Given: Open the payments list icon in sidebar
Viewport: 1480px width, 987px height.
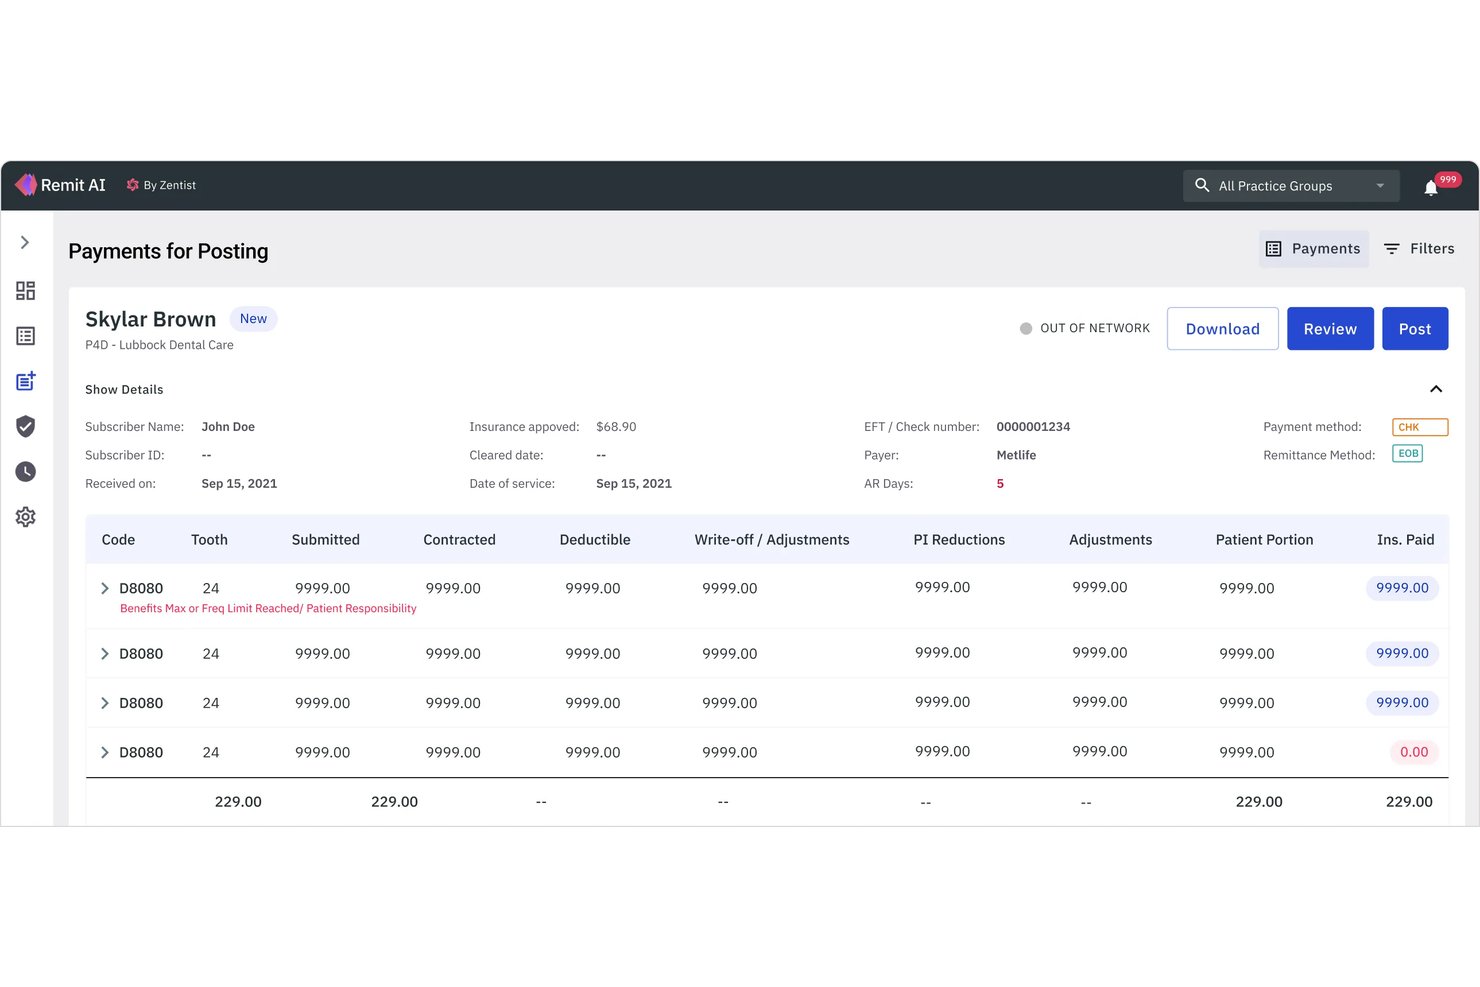Looking at the screenshot, I should point(26,336).
